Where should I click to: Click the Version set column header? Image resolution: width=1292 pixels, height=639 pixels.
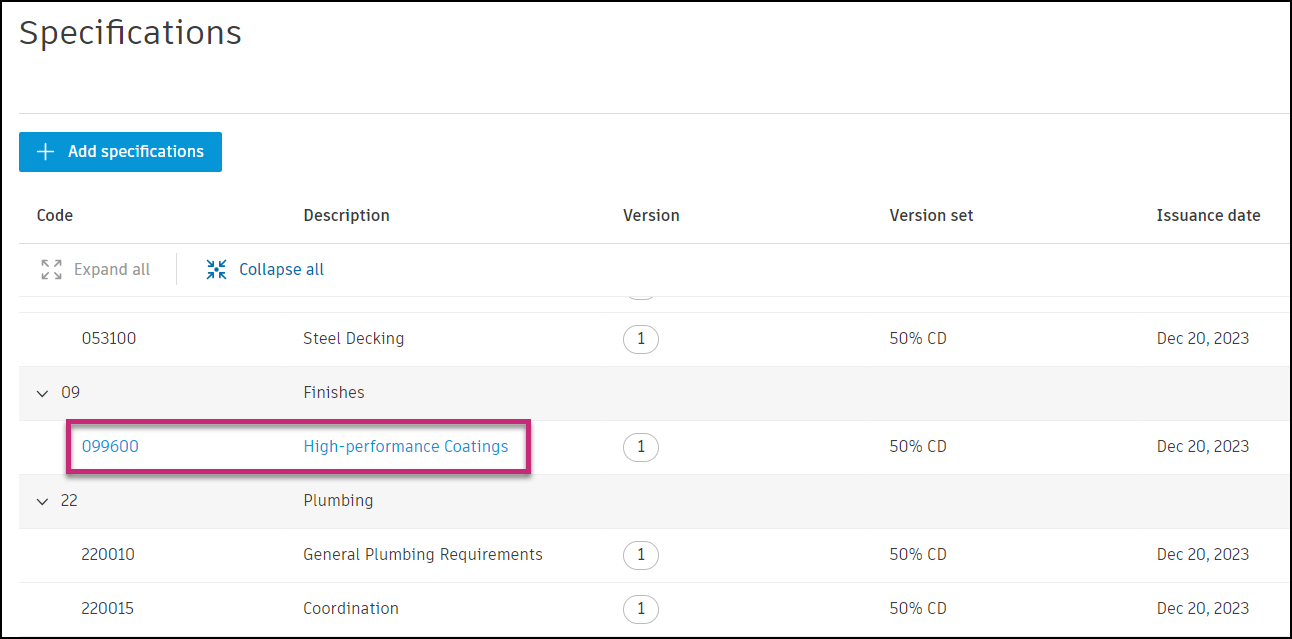point(931,215)
